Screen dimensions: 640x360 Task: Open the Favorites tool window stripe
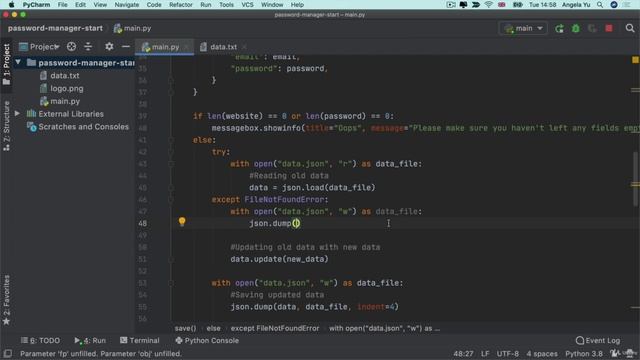click(6, 300)
